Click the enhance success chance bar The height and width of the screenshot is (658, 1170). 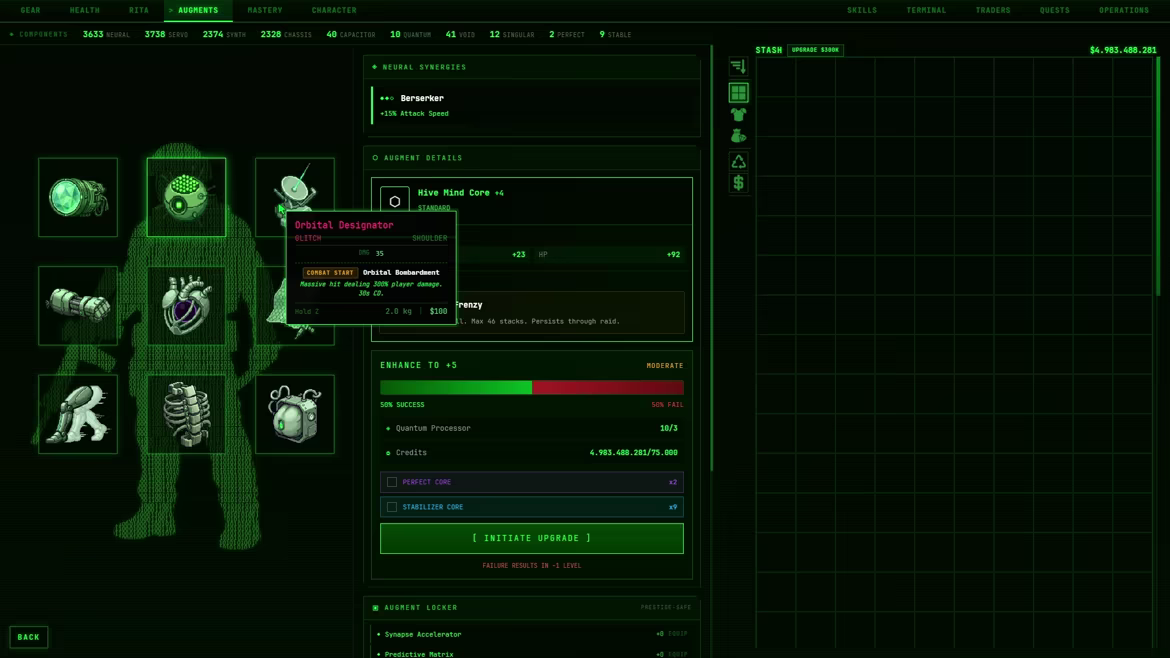[x=531, y=387]
